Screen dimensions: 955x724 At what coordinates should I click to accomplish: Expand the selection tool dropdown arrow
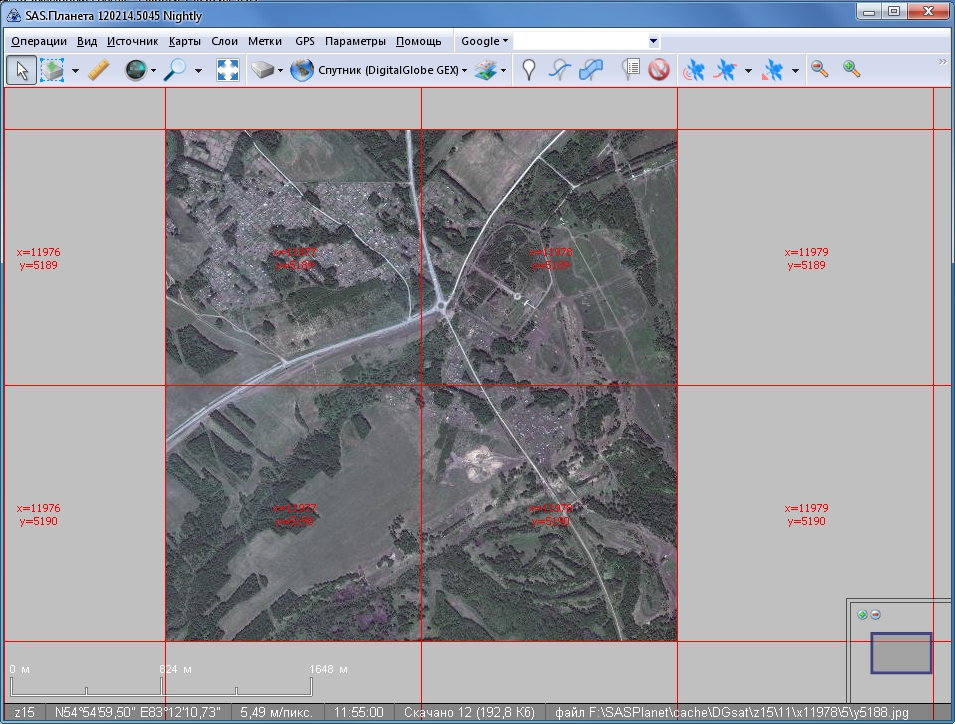click(75, 71)
